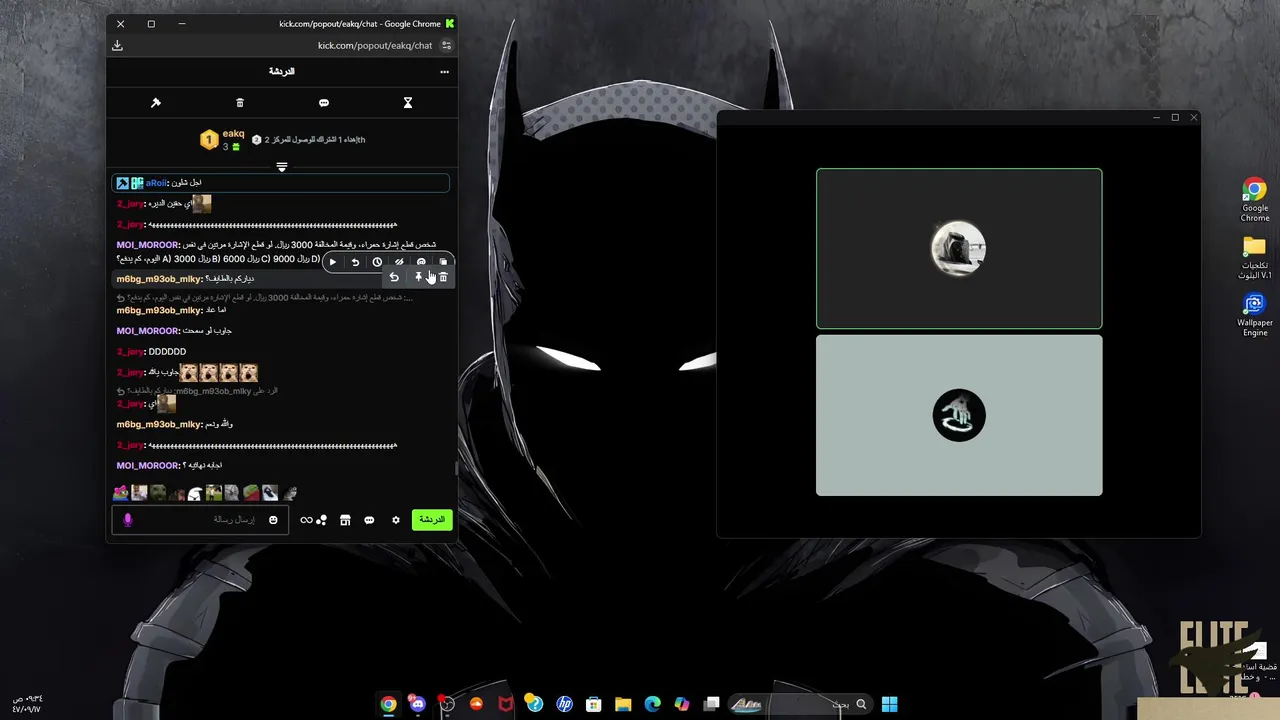
Task: Click the crossed-eye hide icon in message actions
Action: coord(399,262)
